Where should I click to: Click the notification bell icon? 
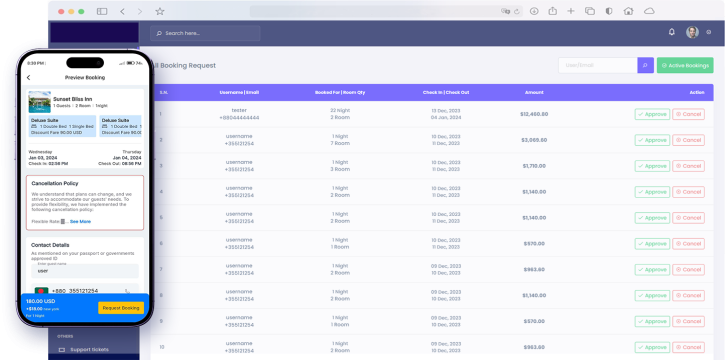(672, 32)
